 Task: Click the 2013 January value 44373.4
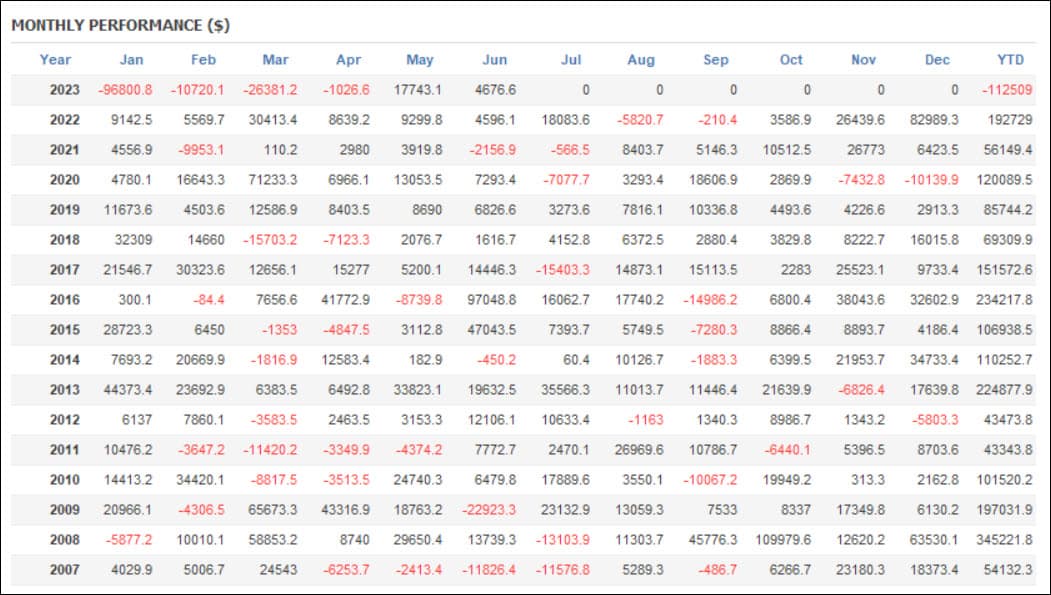click(x=127, y=389)
